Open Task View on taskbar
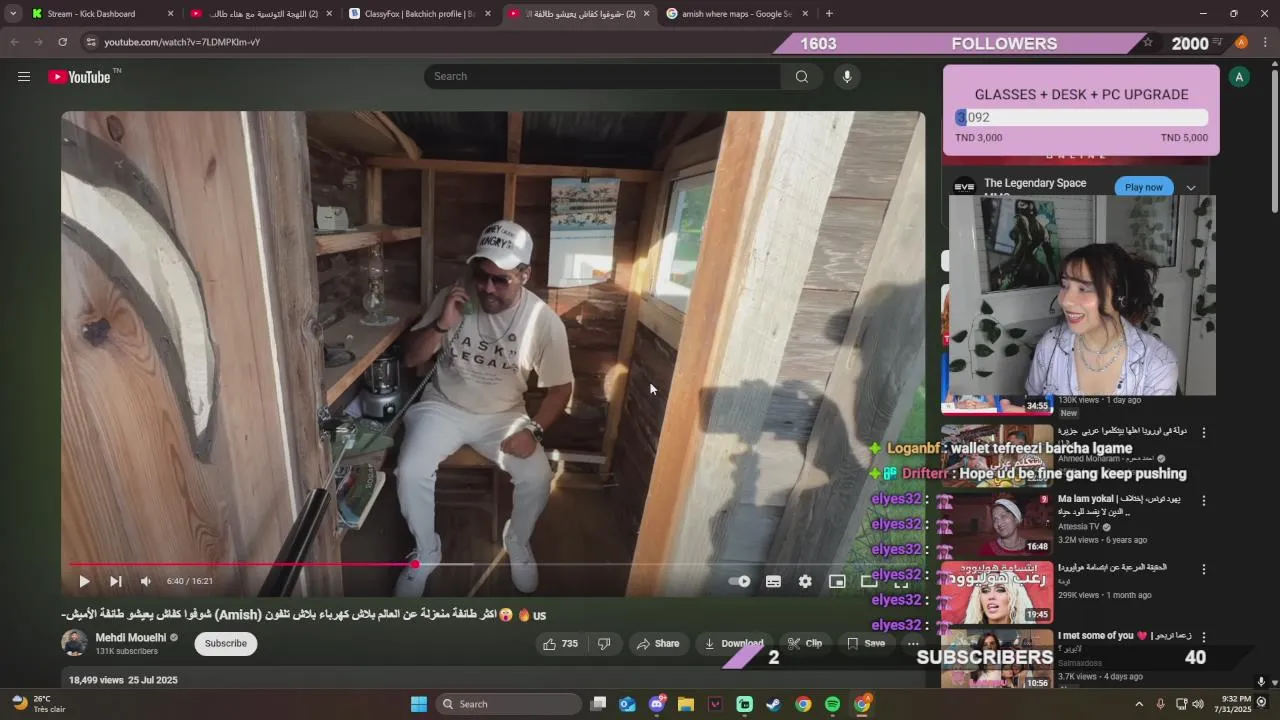The width and height of the screenshot is (1280, 720). click(598, 704)
